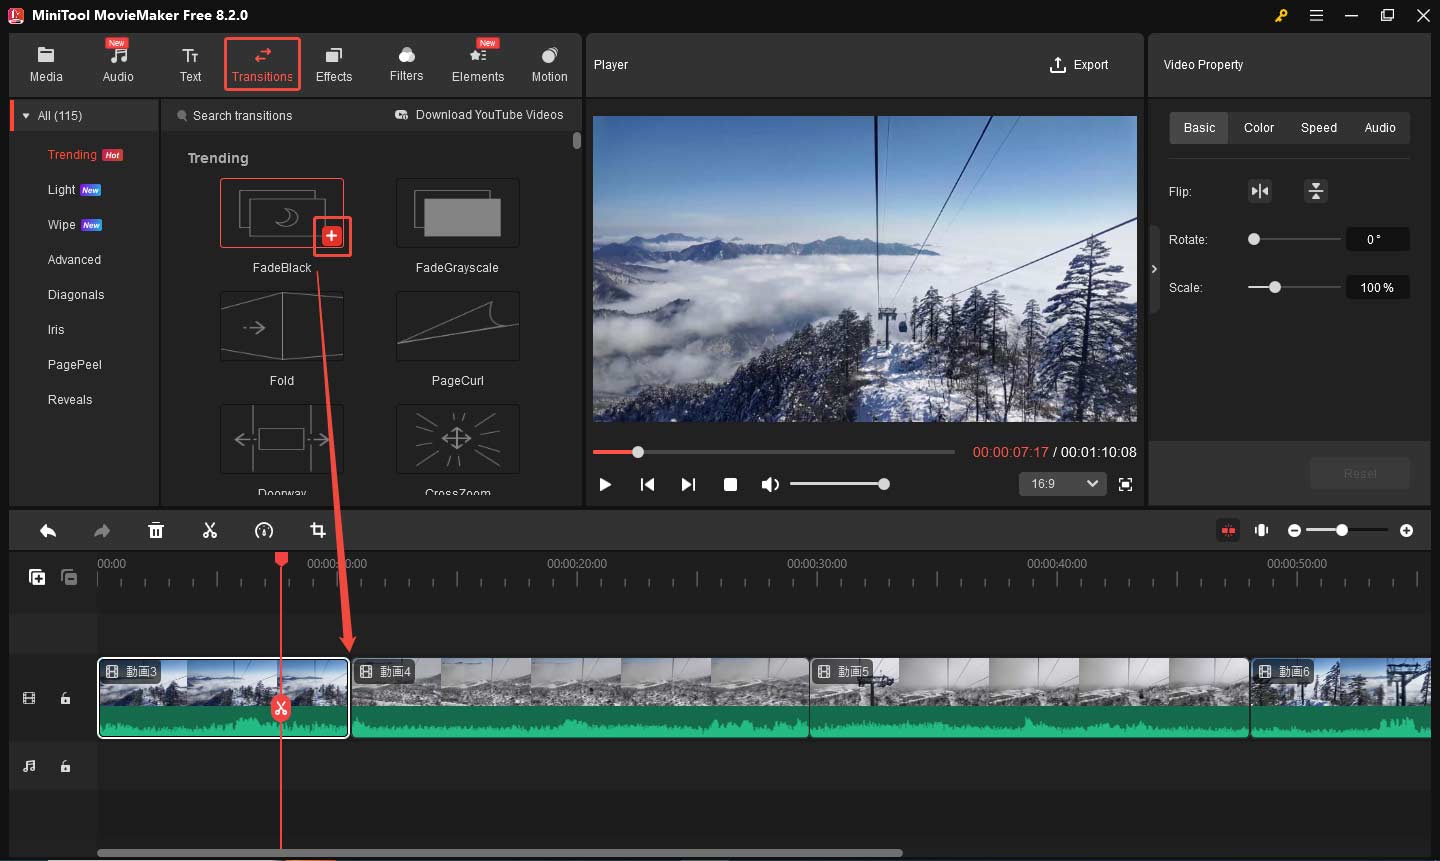Adjust the player volume slider
Image resolution: width=1440 pixels, height=861 pixels.
pos(840,484)
